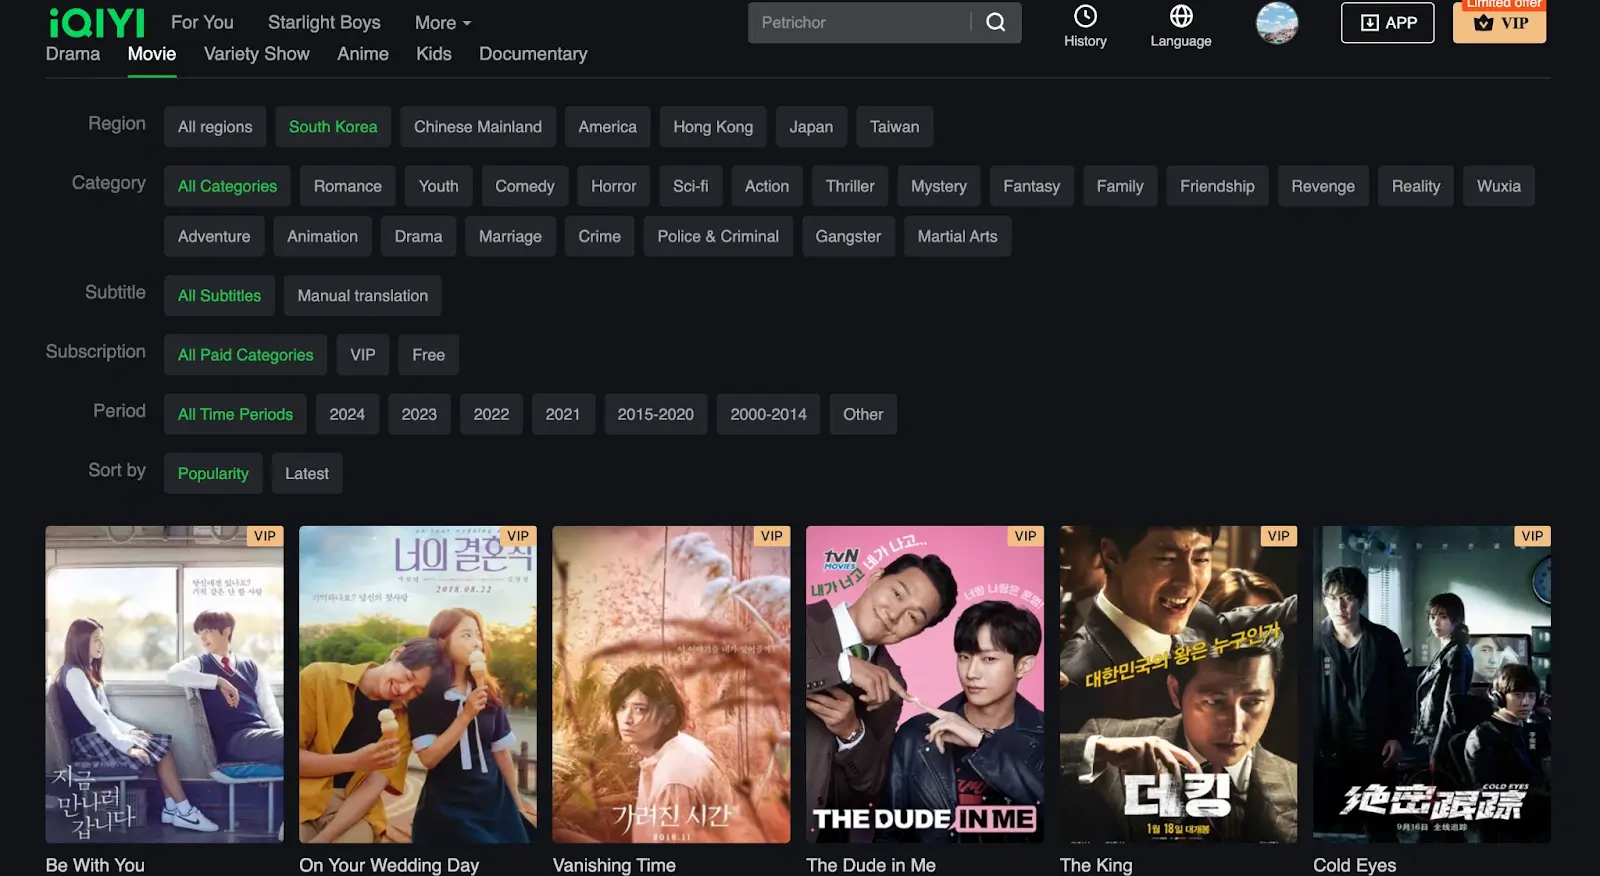
Task: Open the Vanishing Time title link
Action: 614,865
